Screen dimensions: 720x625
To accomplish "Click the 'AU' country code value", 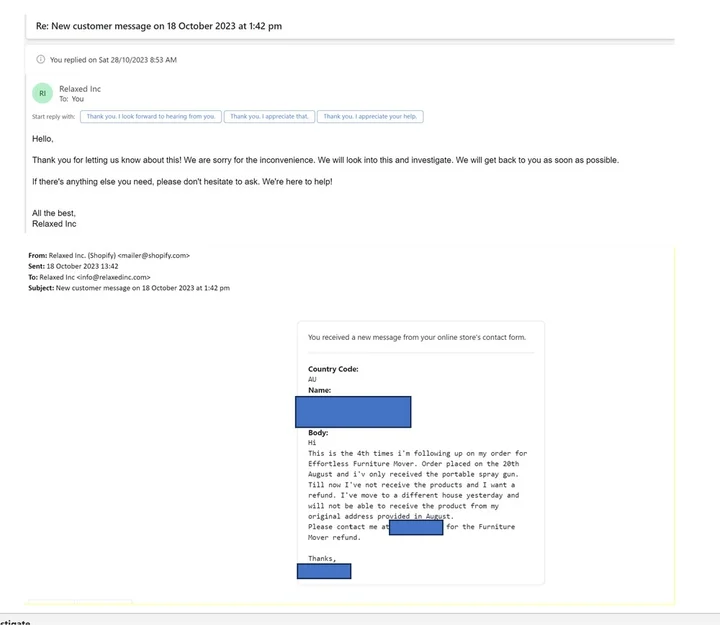I will (x=312, y=379).
